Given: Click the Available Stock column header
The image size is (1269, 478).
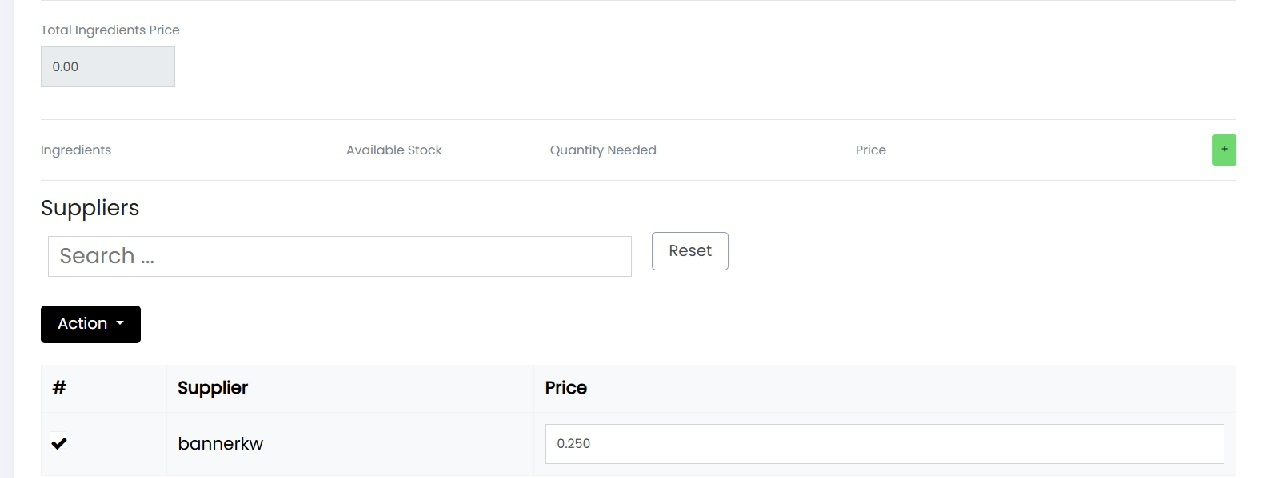Looking at the screenshot, I should tap(394, 150).
